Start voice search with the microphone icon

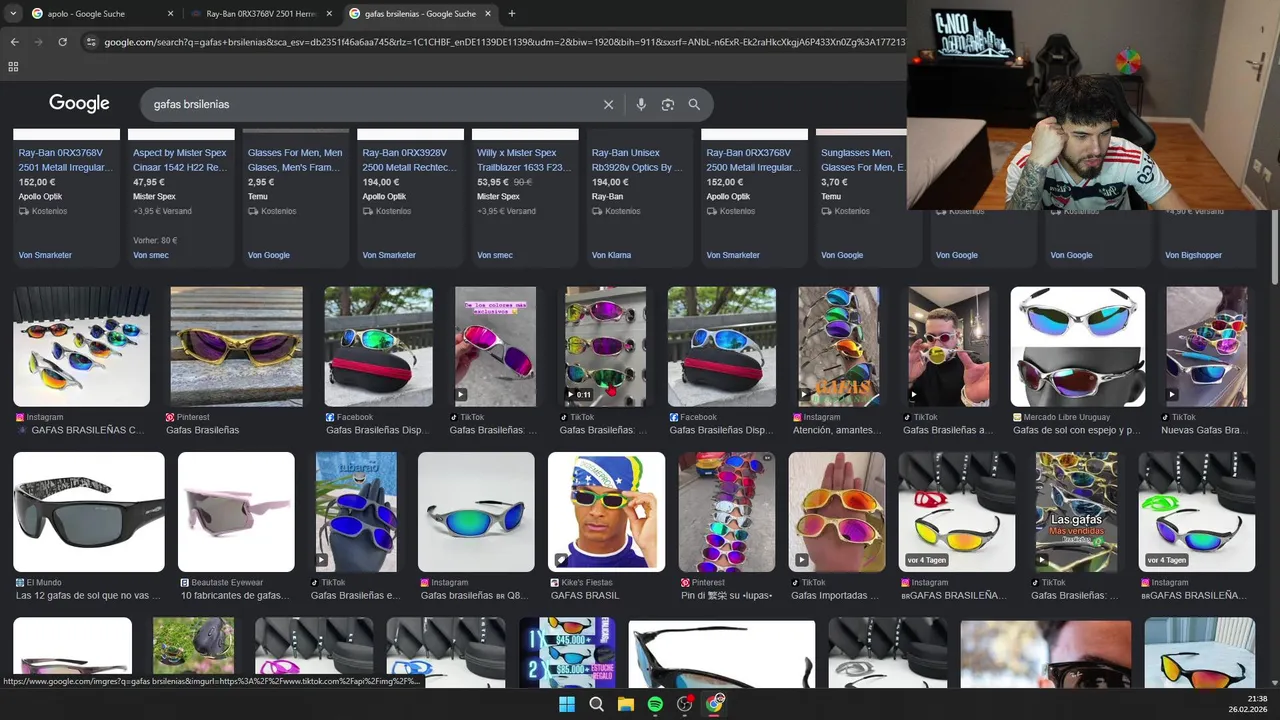click(x=641, y=104)
